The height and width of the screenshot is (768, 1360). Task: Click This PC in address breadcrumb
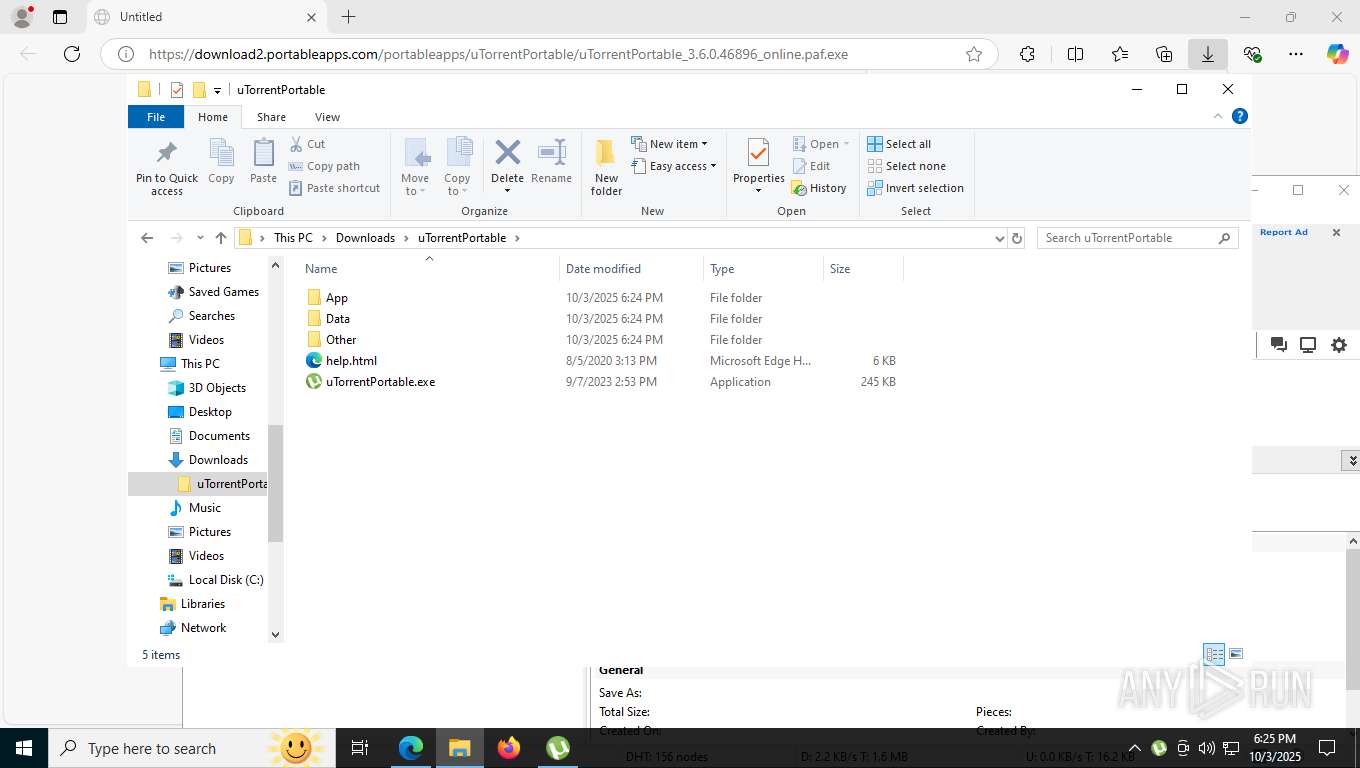coord(293,238)
